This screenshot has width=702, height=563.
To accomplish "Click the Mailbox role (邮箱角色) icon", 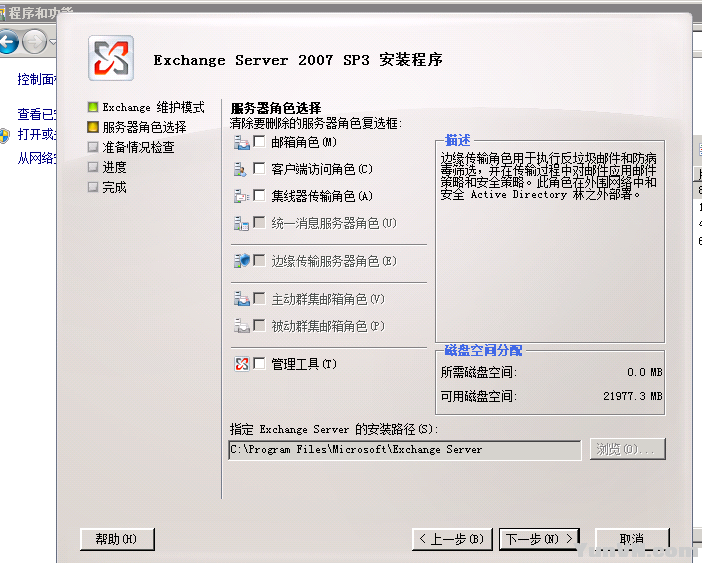I will click(x=242, y=143).
